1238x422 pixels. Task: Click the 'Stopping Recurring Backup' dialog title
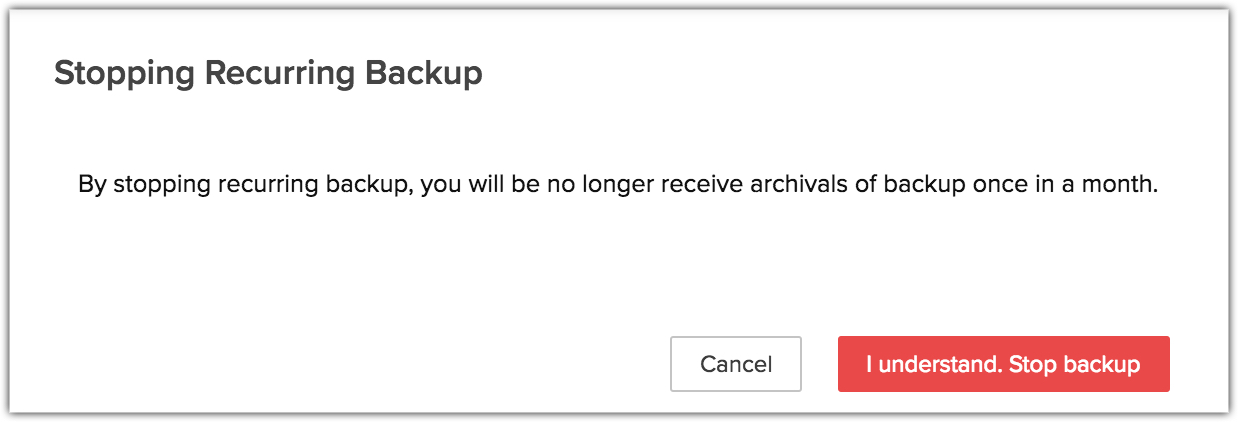point(268,74)
